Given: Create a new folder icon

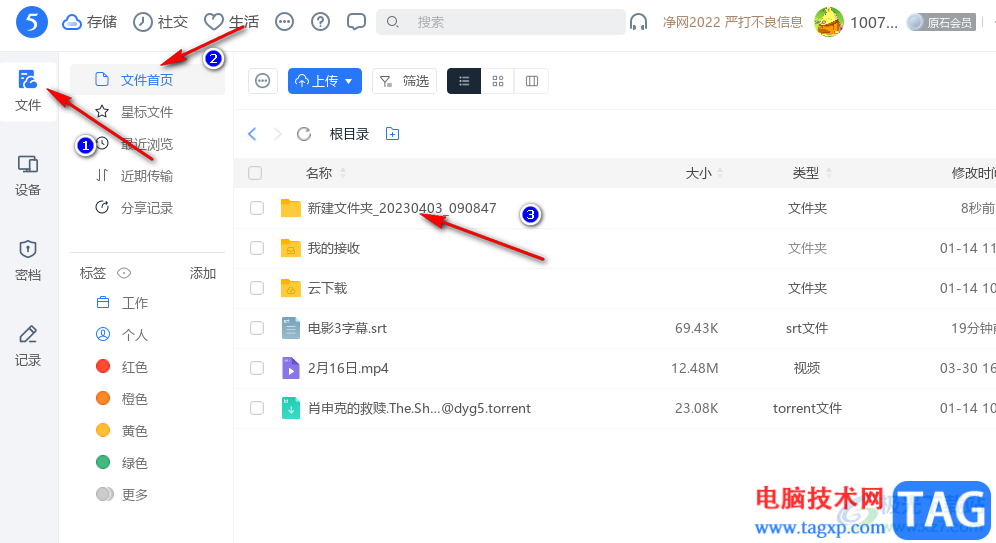Looking at the screenshot, I should click(x=393, y=134).
